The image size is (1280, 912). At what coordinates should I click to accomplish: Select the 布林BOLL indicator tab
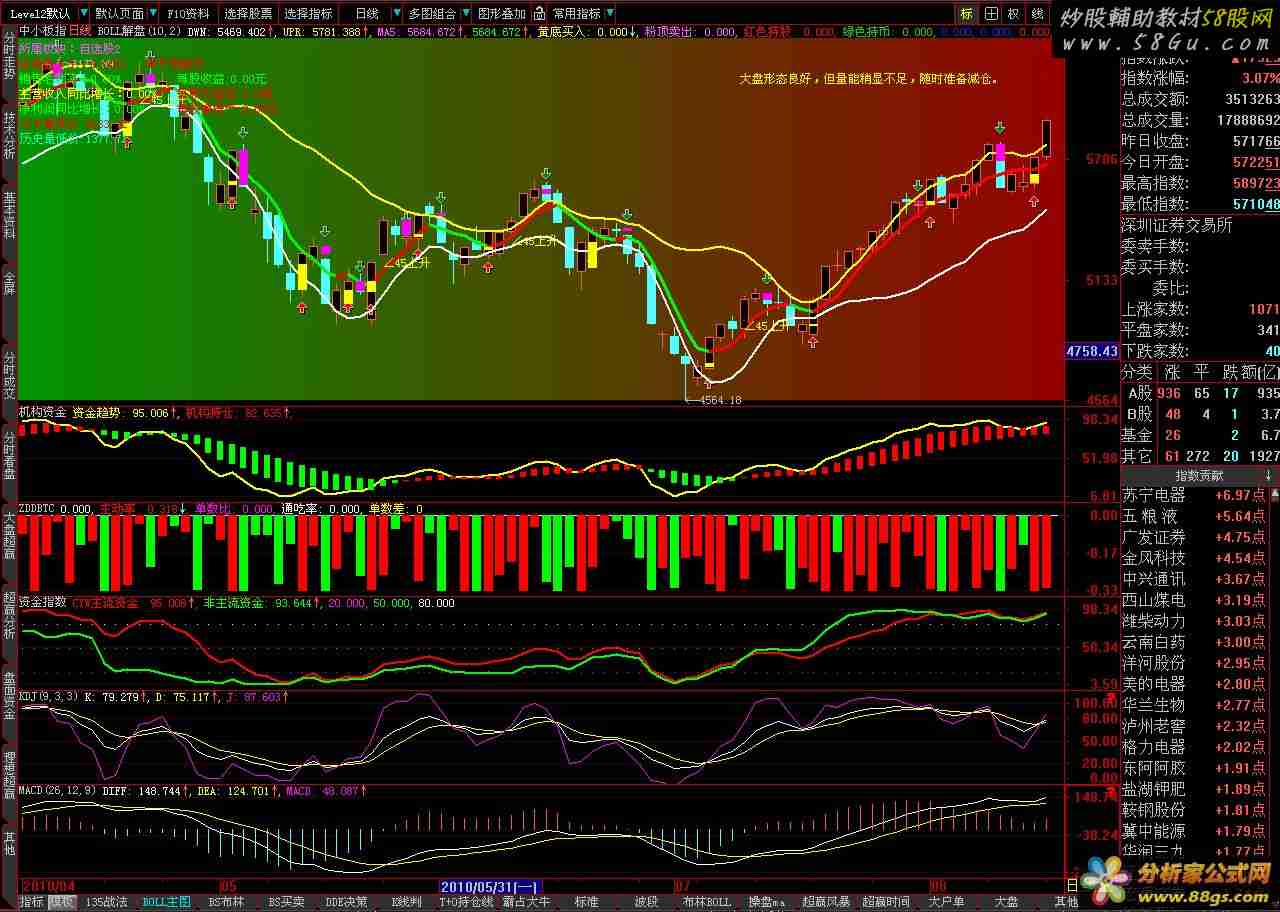[x=706, y=902]
